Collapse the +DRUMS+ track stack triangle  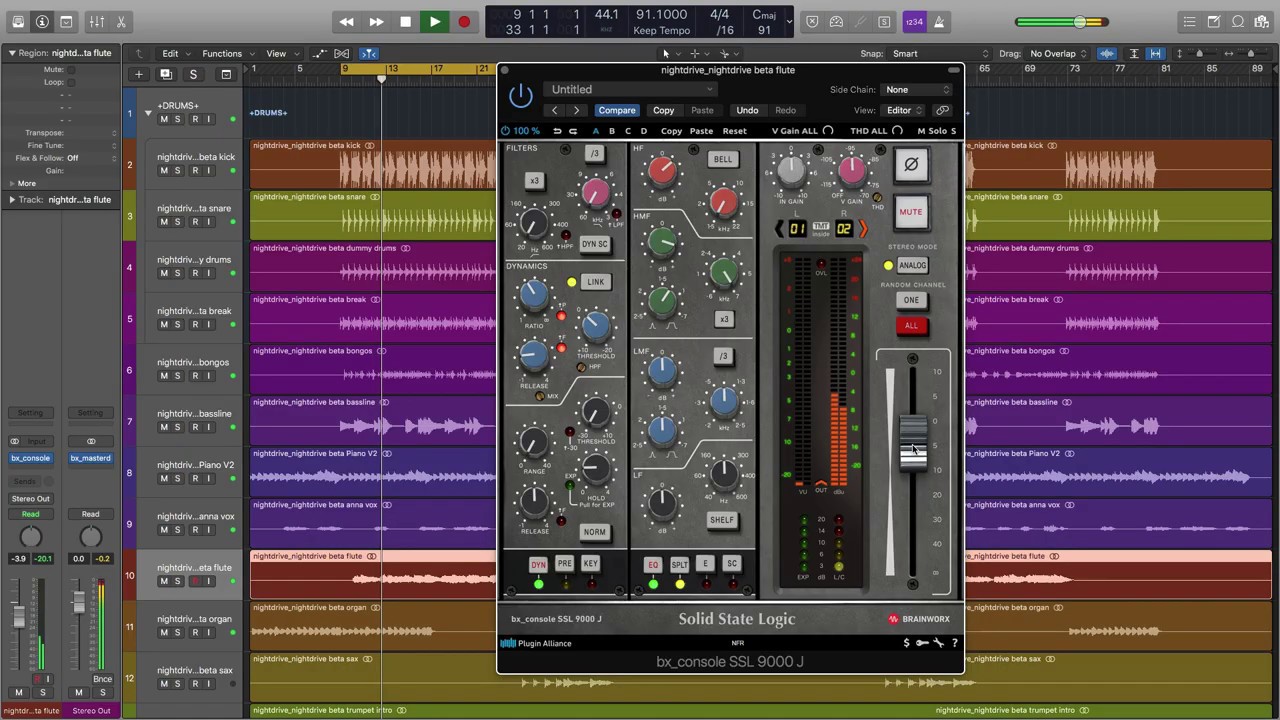point(148,112)
